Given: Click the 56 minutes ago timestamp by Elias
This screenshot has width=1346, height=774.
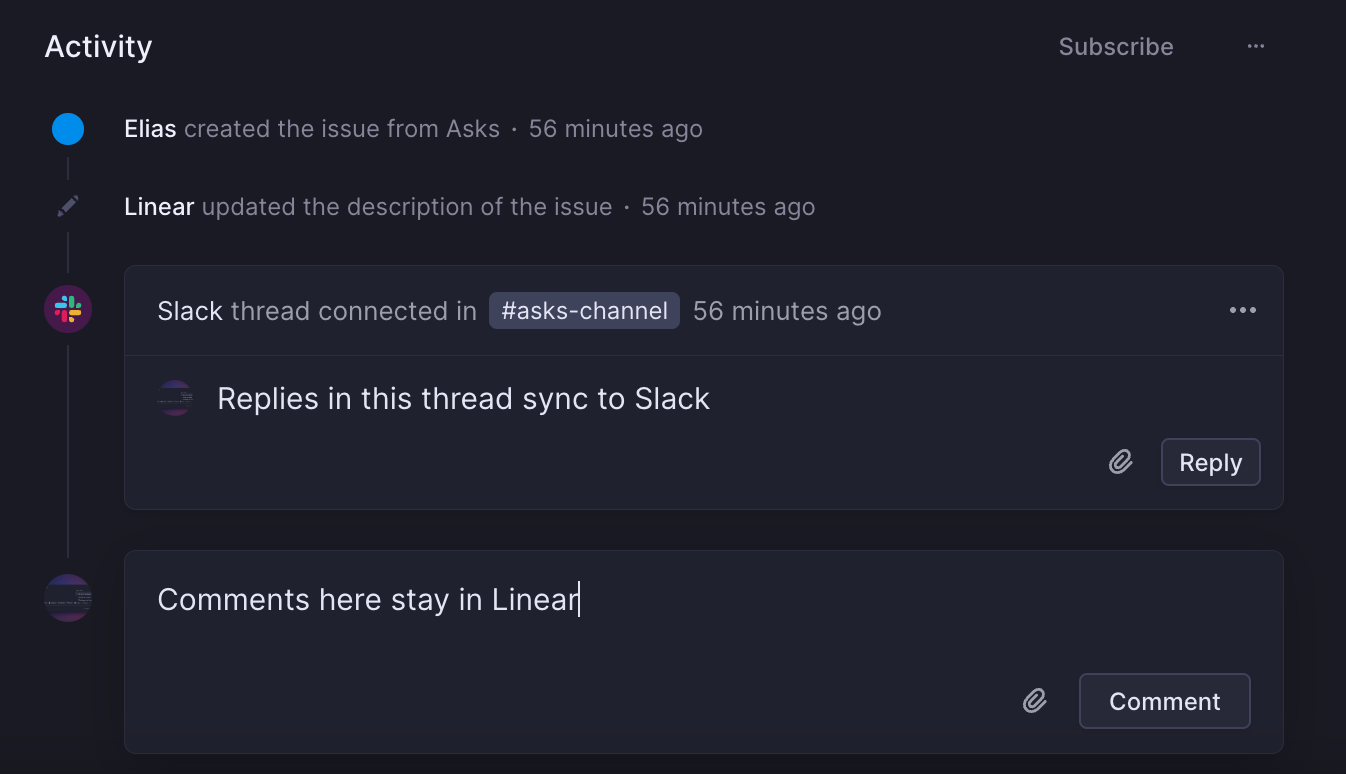Looking at the screenshot, I should [x=616, y=128].
